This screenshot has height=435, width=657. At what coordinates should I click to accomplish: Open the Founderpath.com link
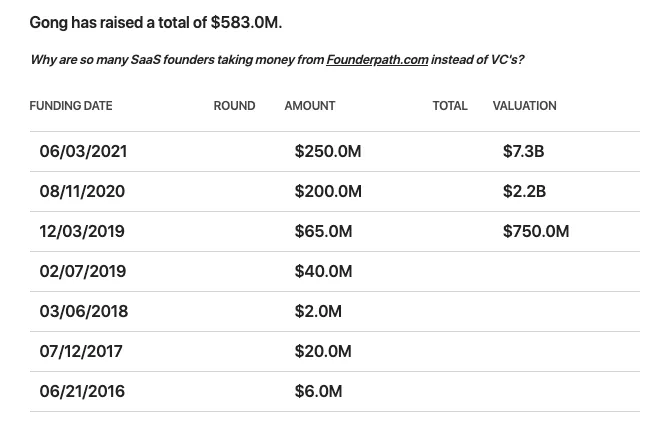(x=377, y=60)
